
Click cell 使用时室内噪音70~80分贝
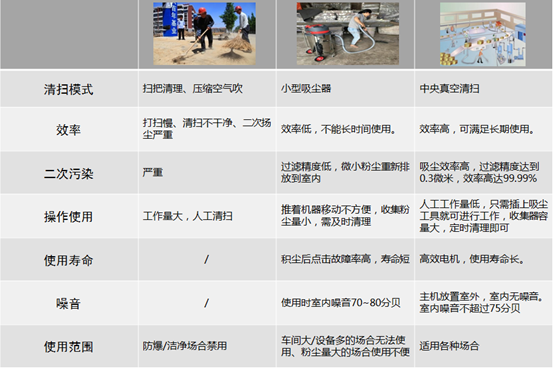(345, 303)
